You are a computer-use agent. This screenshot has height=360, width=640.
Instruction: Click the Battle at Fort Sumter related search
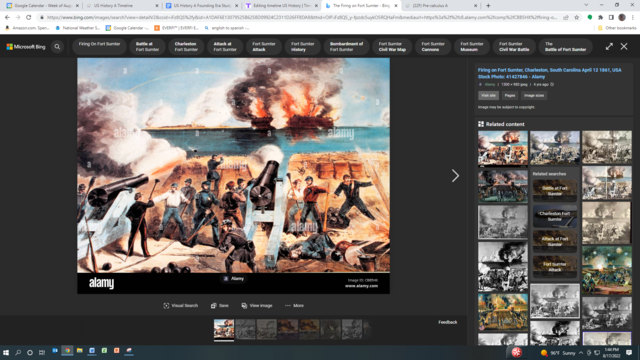(x=555, y=191)
